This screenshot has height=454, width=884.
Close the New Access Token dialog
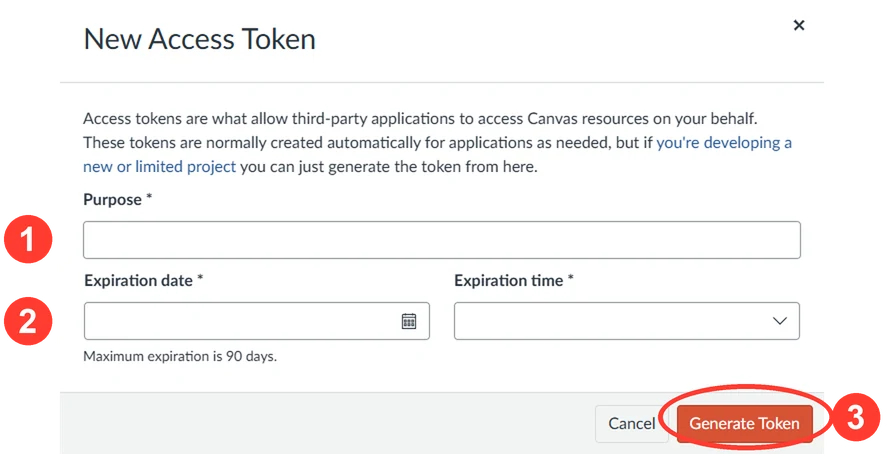click(798, 25)
